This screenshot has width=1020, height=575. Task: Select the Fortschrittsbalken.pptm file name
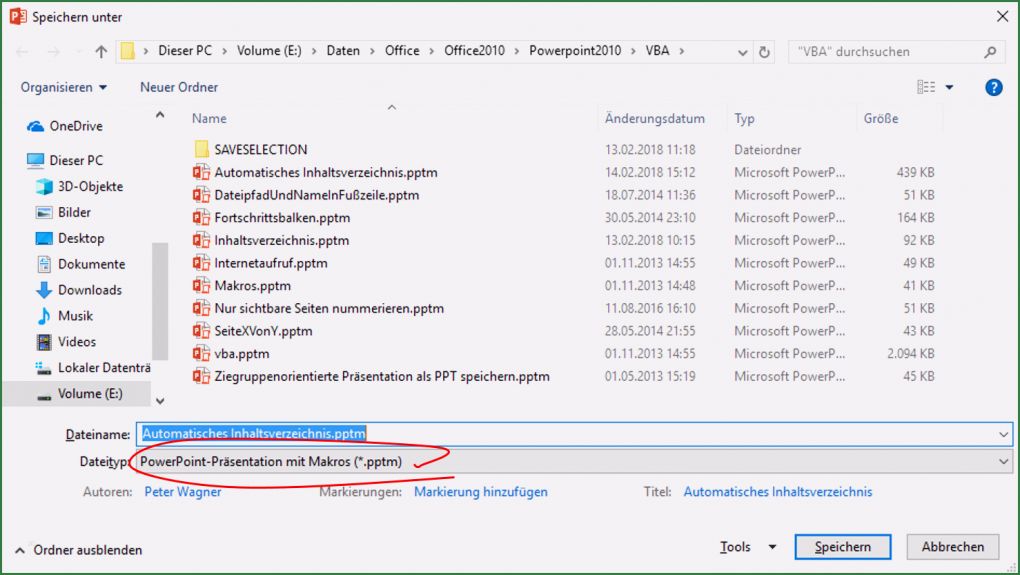pos(282,218)
